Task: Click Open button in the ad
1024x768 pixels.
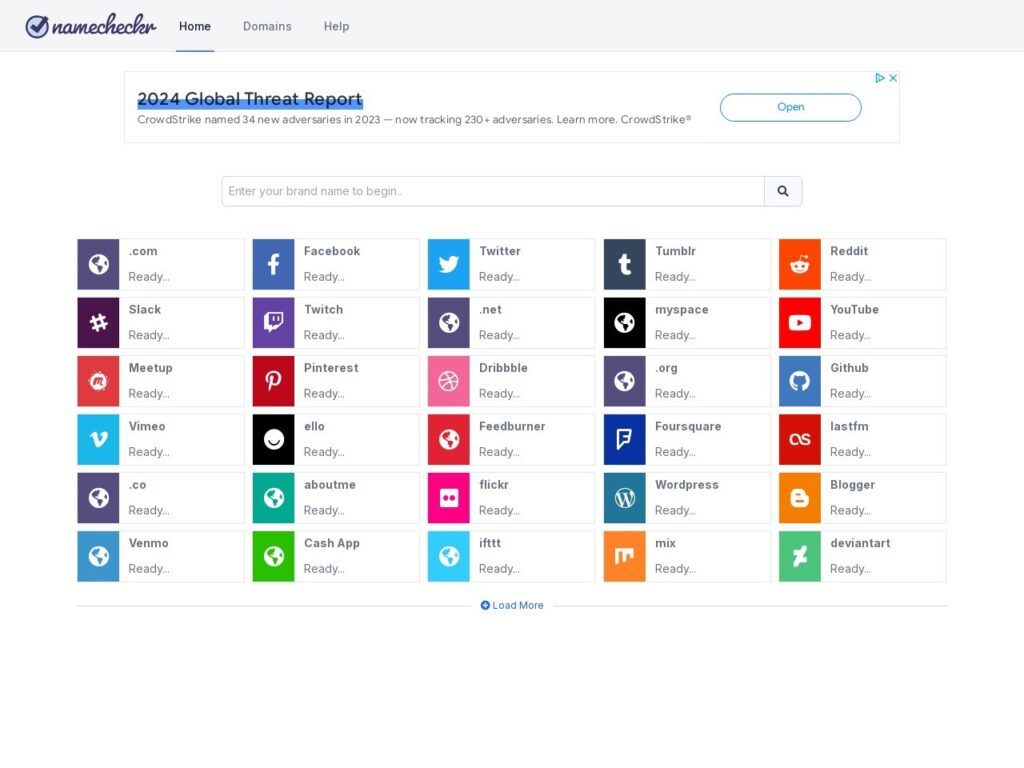Action: pyautogui.click(x=790, y=107)
